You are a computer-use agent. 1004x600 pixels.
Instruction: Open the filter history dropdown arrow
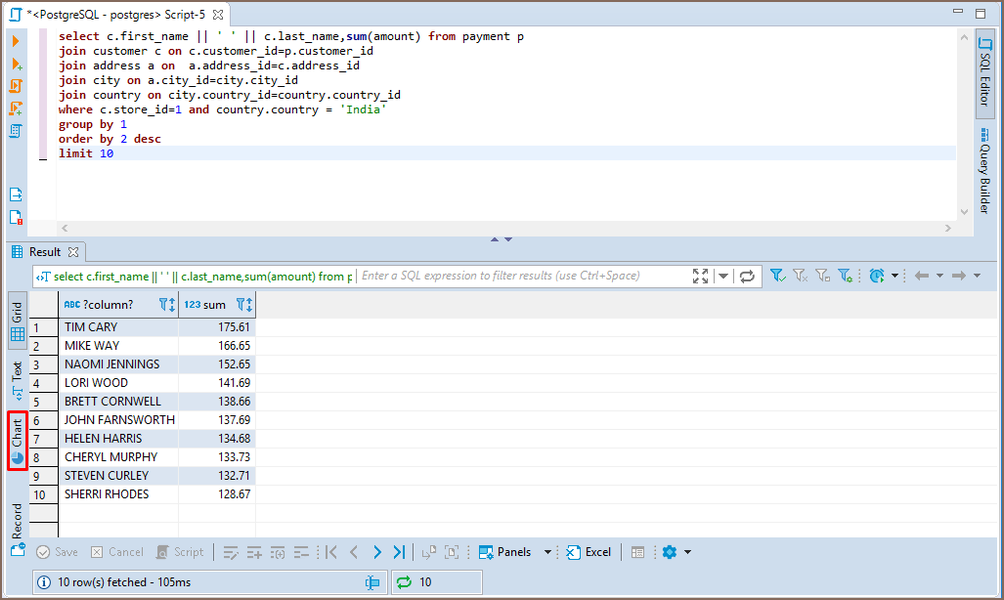click(723, 276)
